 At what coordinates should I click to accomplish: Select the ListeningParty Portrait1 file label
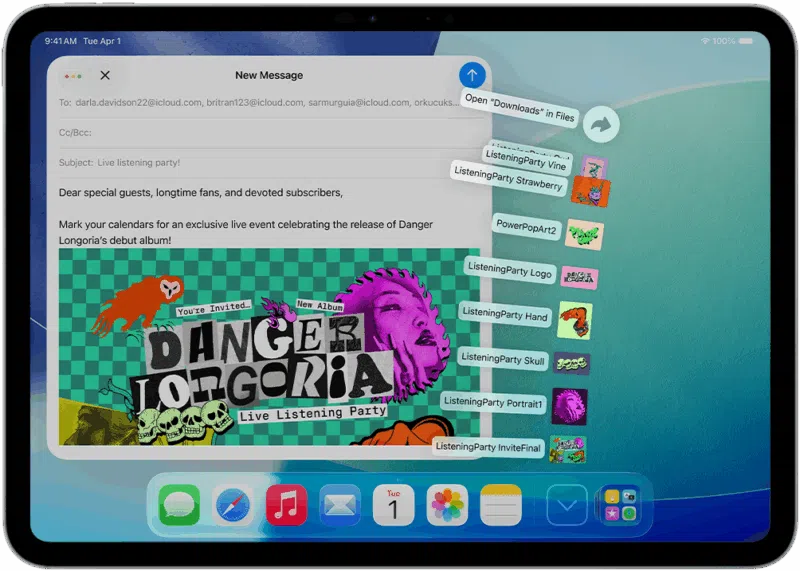tap(493, 402)
